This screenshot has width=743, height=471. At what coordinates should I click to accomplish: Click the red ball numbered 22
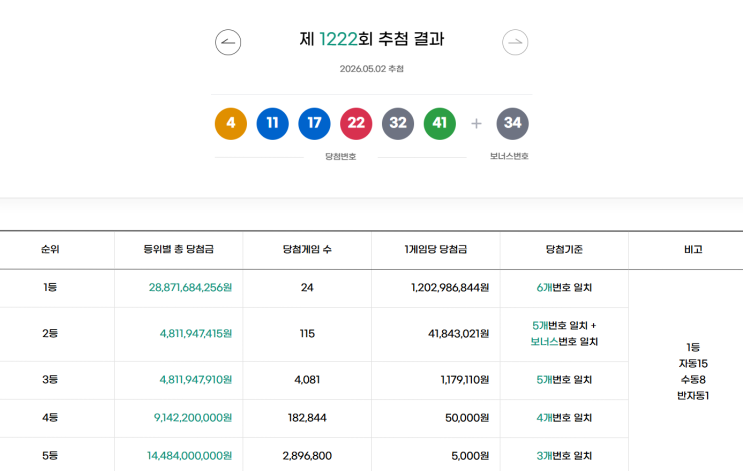[x=356, y=124]
